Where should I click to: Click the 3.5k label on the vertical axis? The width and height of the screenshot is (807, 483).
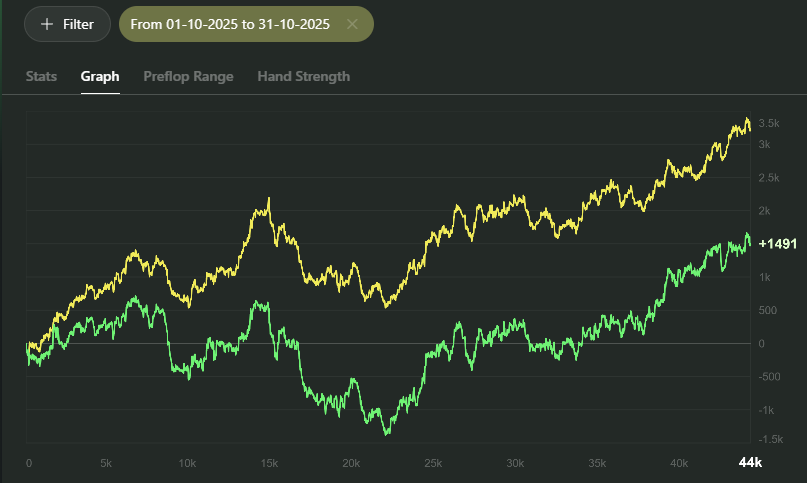coord(769,123)
